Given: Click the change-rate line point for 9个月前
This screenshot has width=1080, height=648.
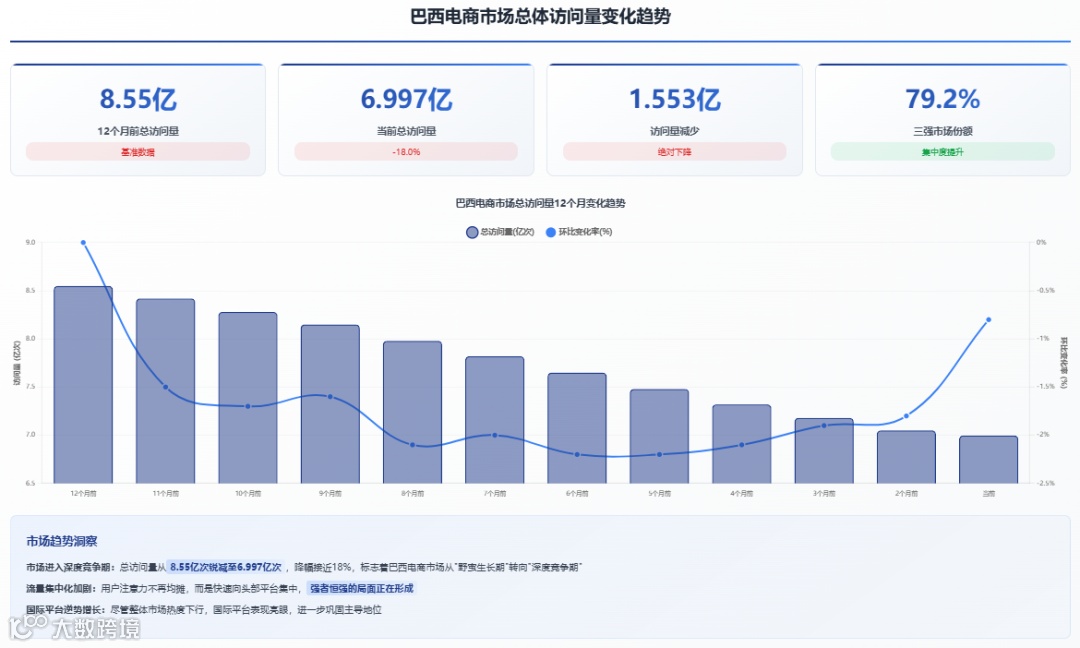Looking at the screenshot, I should [330, 397].
